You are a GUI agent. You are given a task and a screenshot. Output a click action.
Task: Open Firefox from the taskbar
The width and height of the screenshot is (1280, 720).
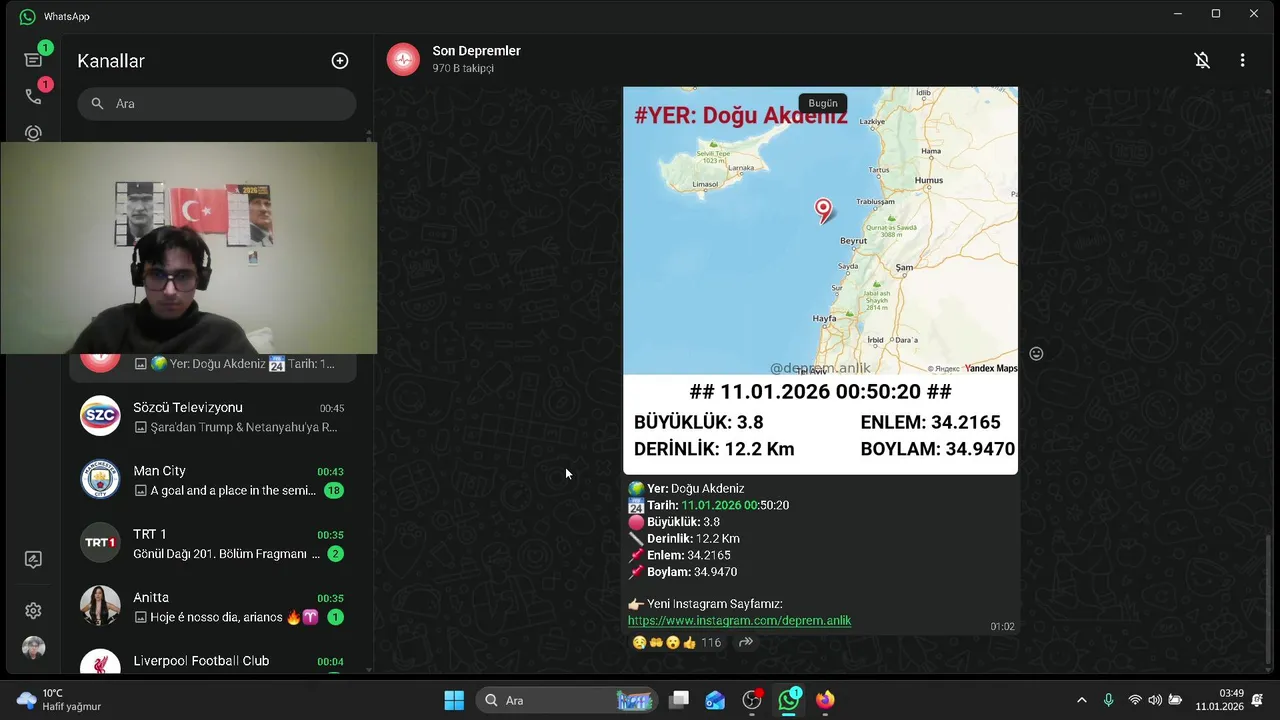pos(825,700)
